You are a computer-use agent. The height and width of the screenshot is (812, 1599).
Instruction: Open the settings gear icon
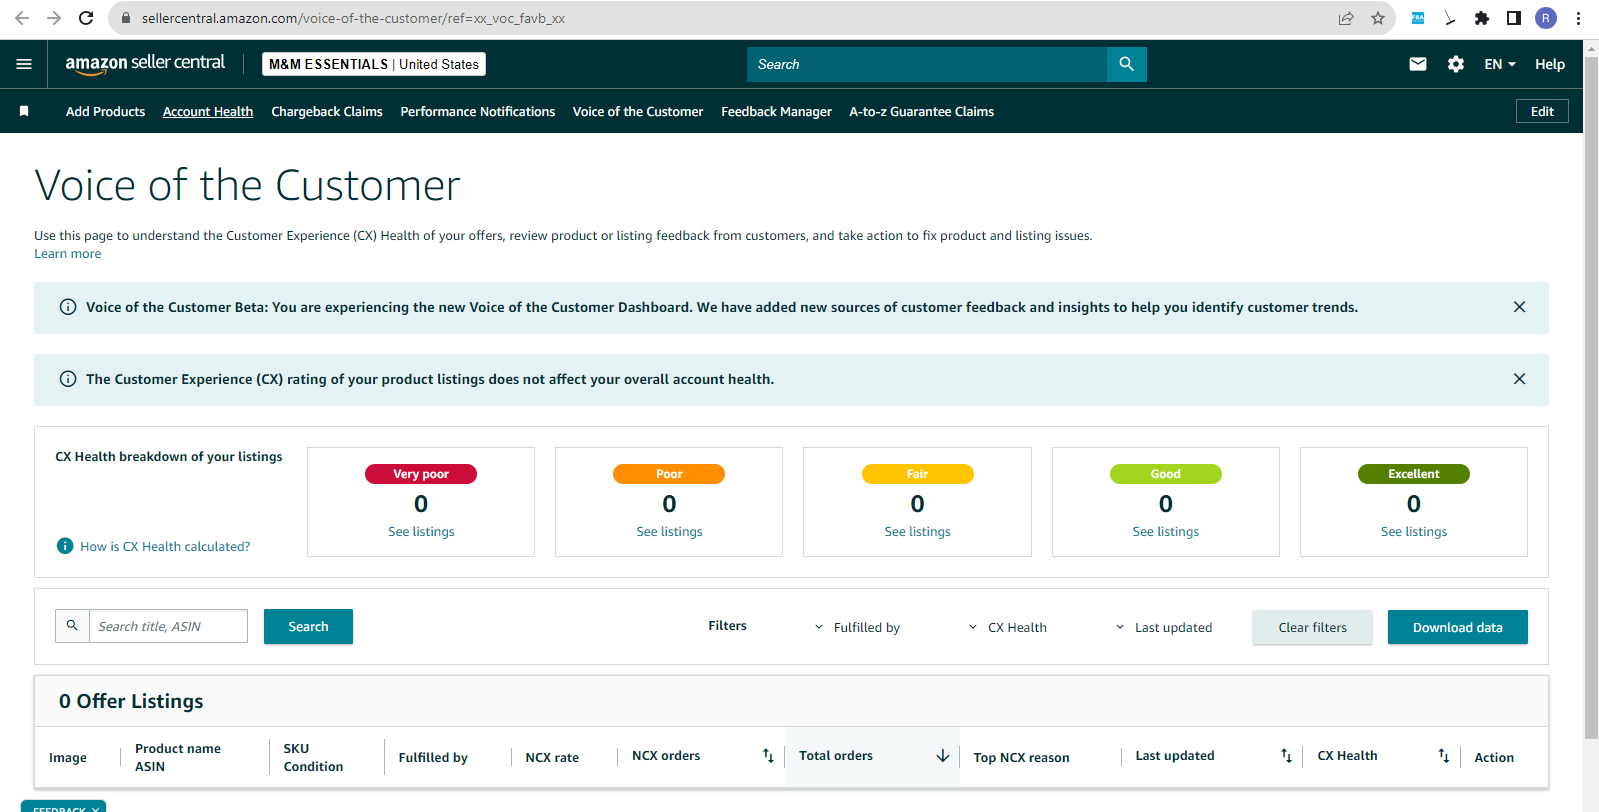point(1456,64)
